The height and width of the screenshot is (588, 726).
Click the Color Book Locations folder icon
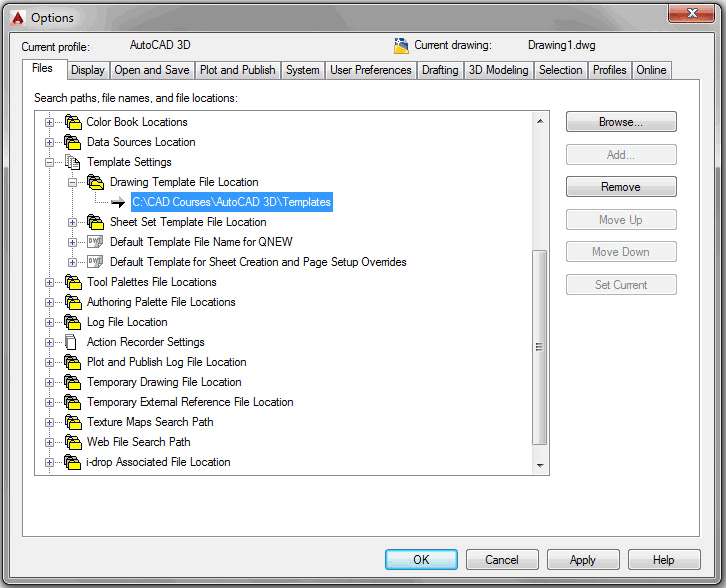click(x=72, y=122)
